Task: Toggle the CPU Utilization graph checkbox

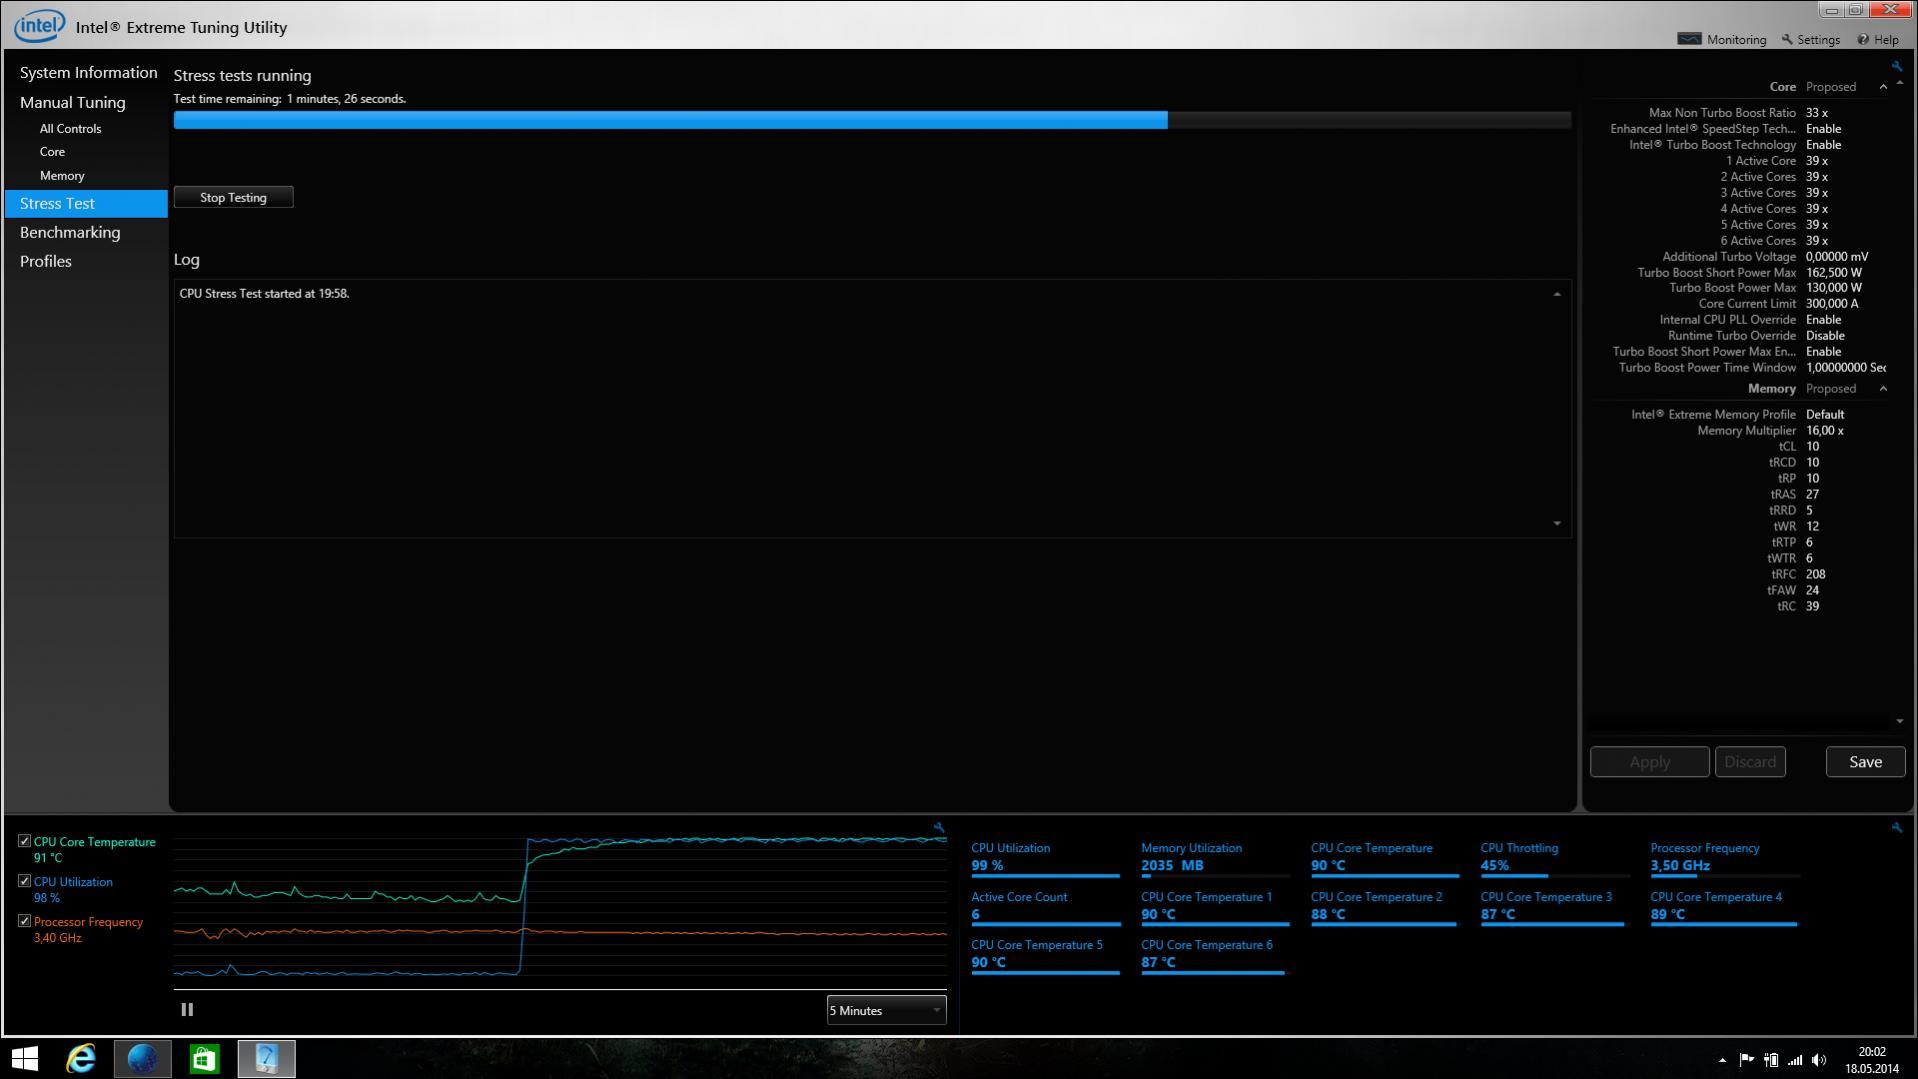Action: (x=24, y=881)
